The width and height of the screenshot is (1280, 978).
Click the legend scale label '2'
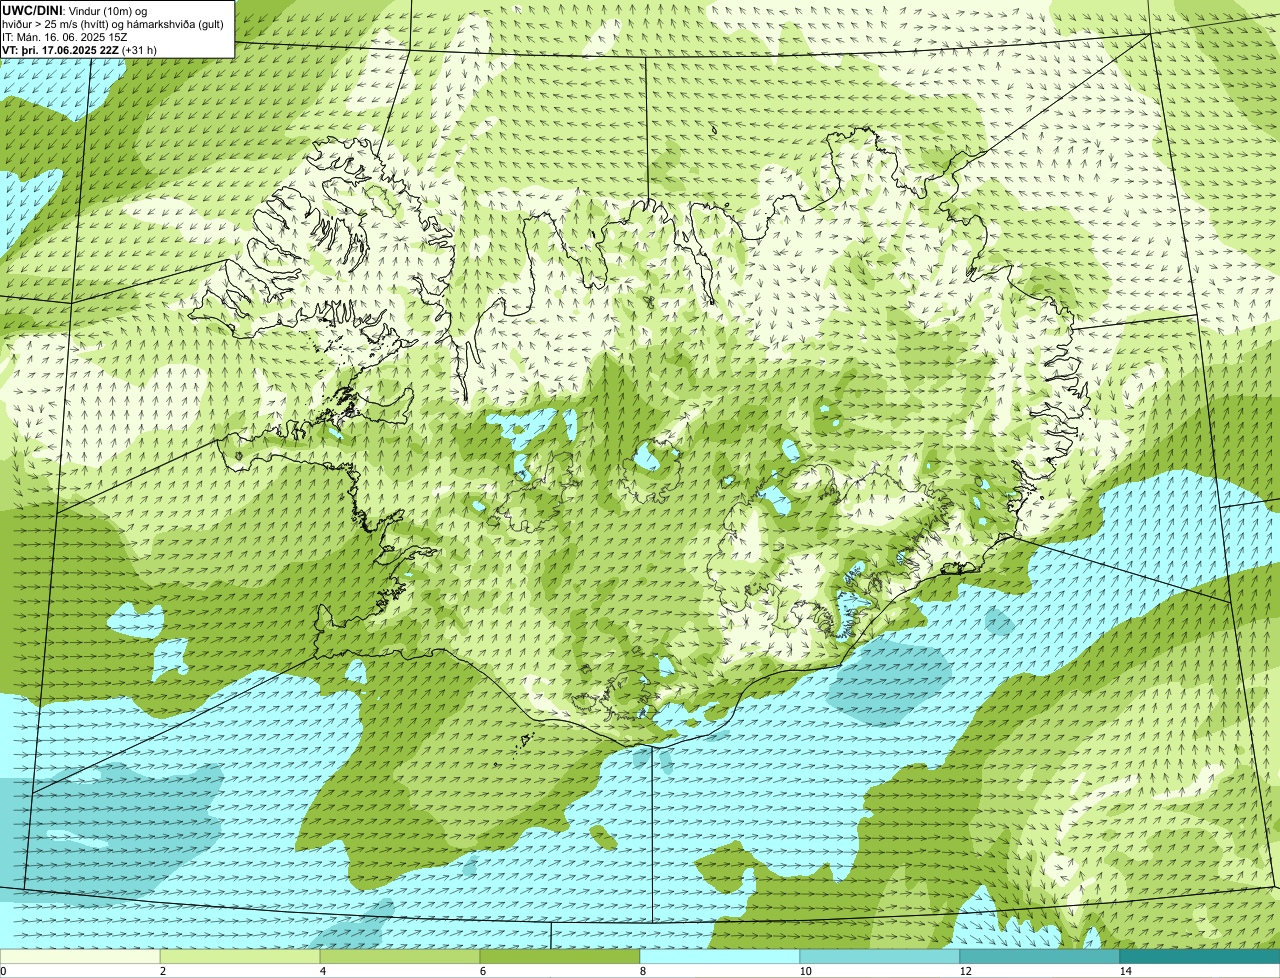click(162, 971)
